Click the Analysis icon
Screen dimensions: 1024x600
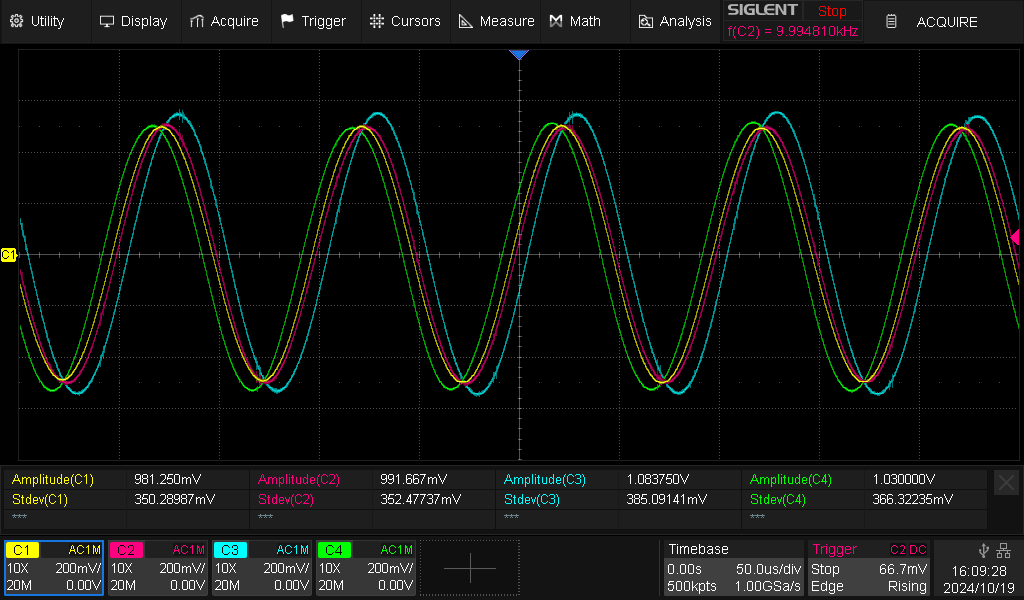click(645, 20)
